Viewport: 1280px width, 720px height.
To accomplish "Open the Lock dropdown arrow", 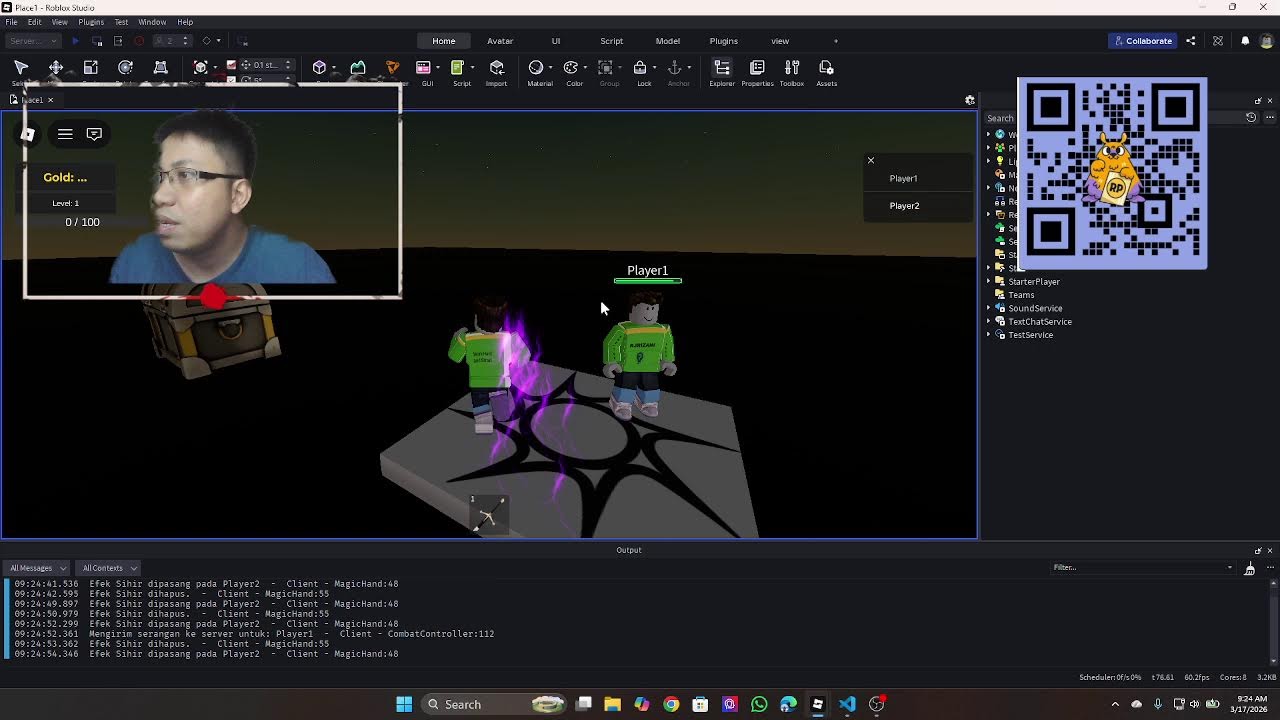I will 654,68.
